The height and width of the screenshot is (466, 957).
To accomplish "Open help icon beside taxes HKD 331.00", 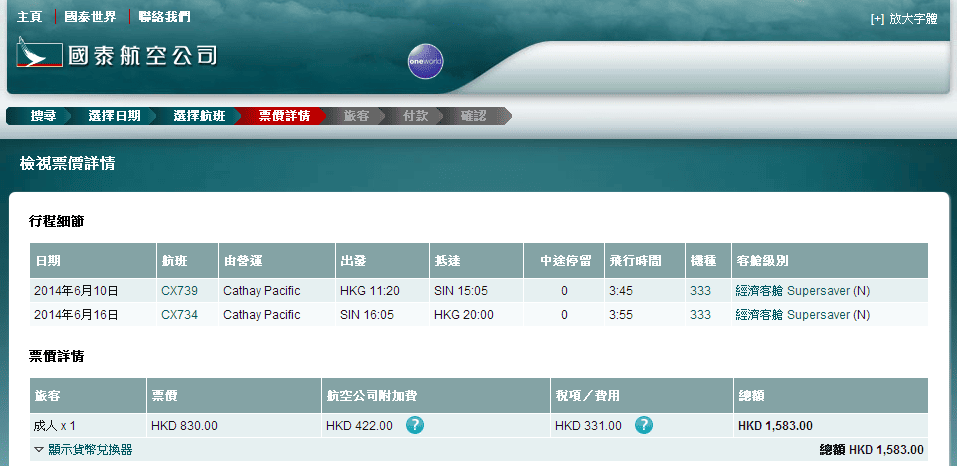I will click(x=643, y=425).
